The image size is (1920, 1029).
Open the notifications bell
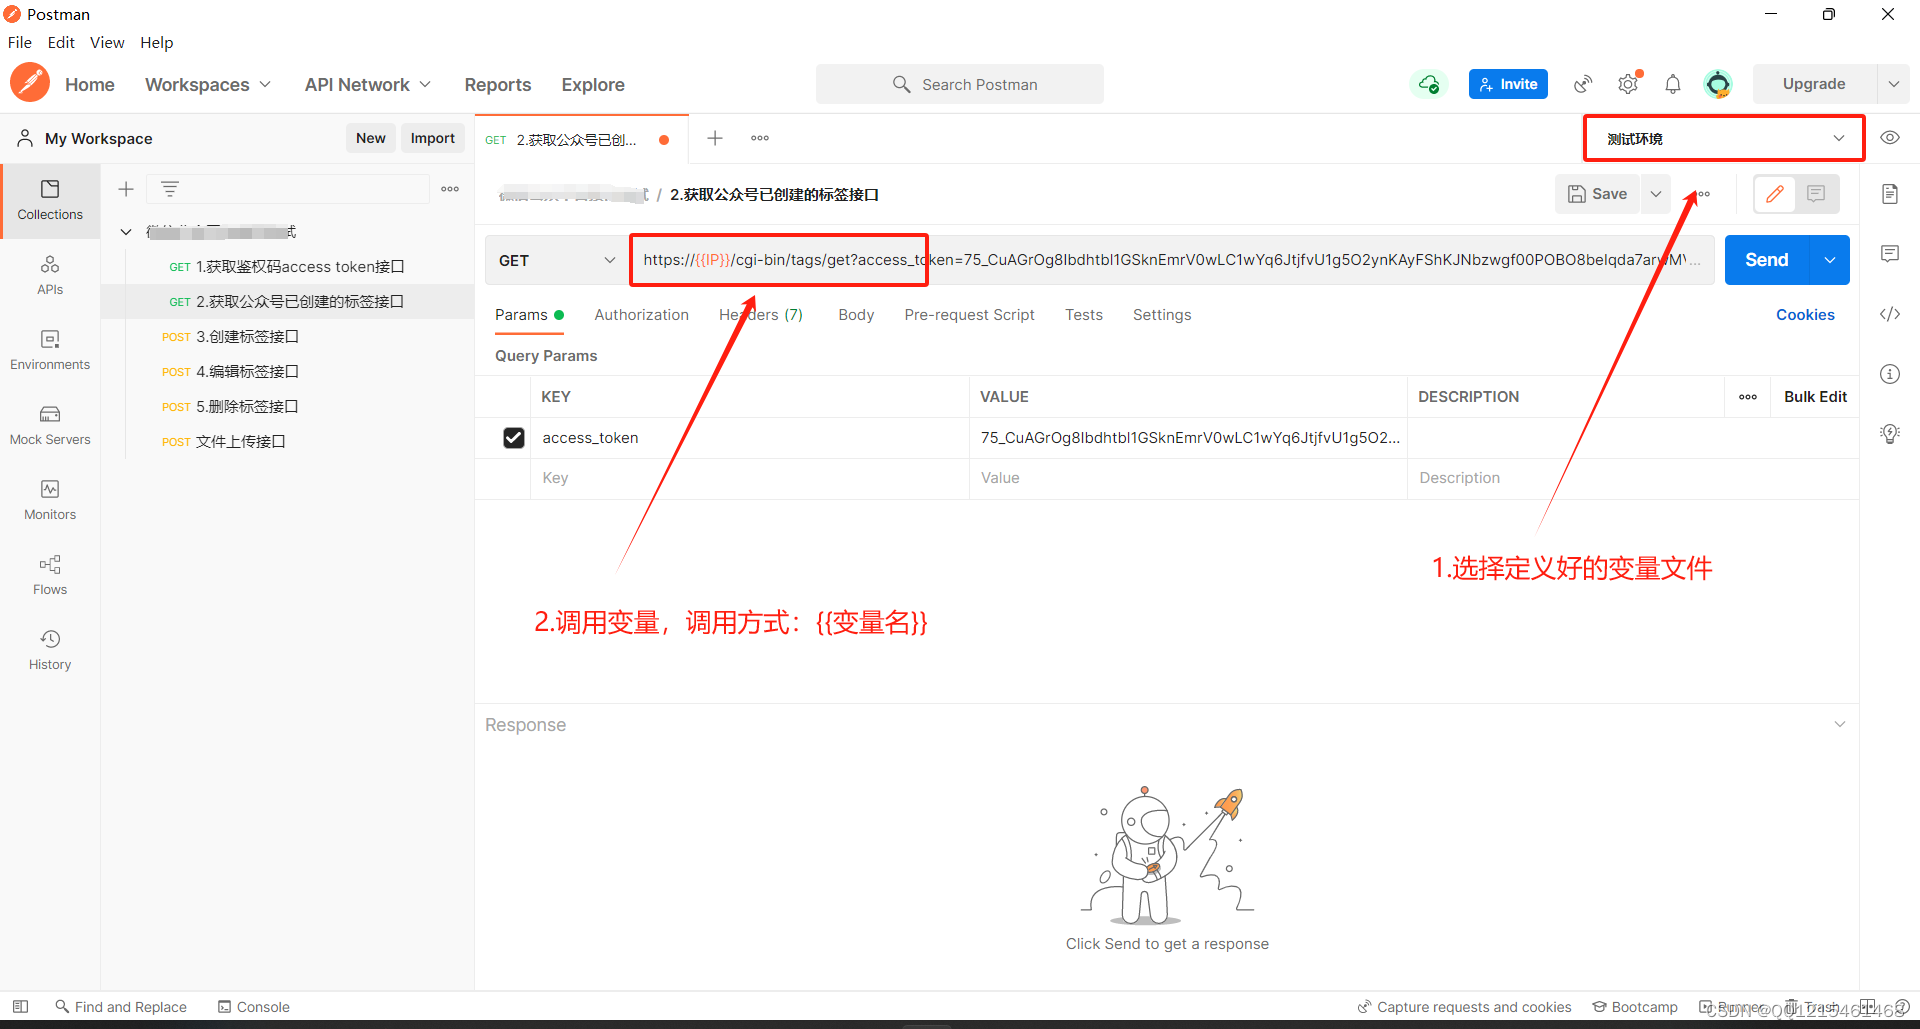coord(1673,84)
